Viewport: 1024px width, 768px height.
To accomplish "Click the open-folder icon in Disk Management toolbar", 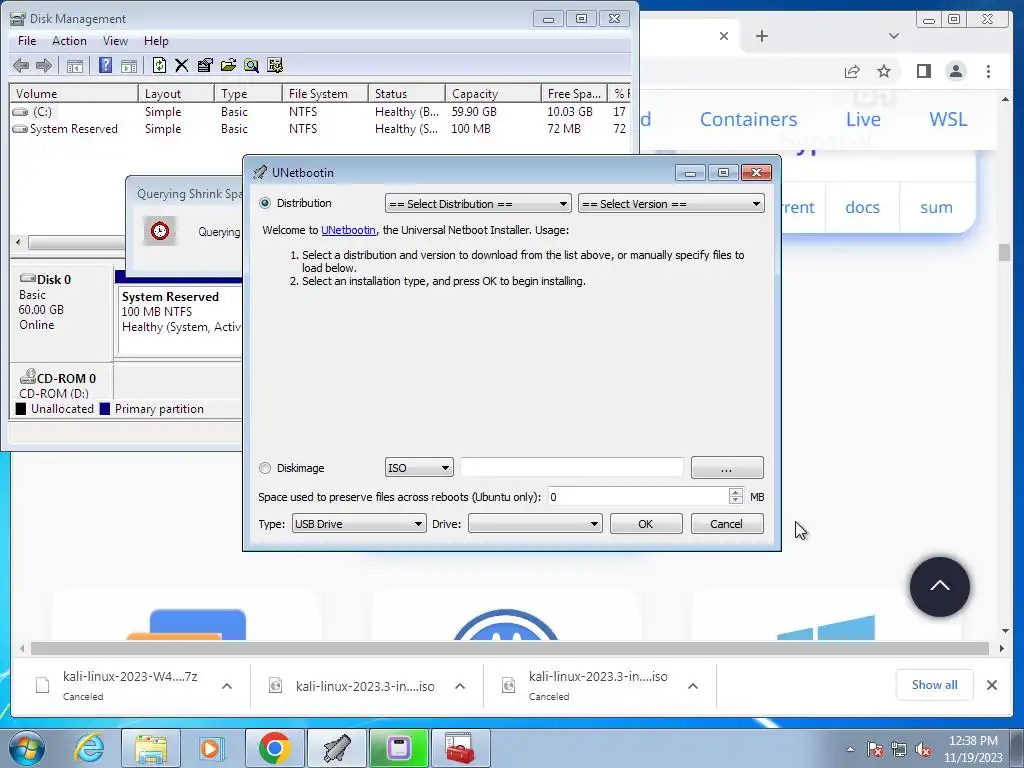I will [x=228, y=65].
